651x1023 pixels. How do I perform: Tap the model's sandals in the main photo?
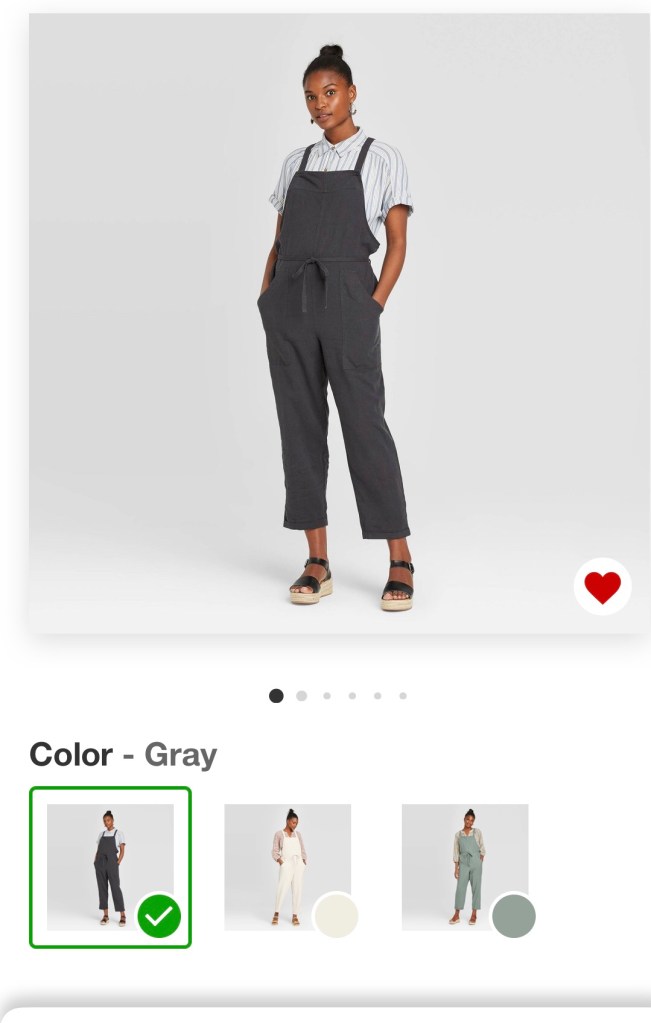click(352, 584)
